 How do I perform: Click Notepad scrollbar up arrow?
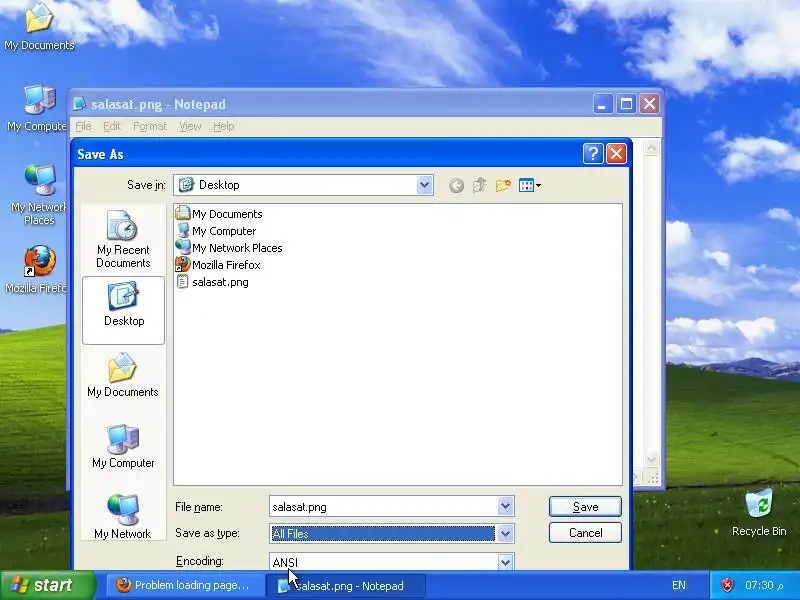[652, 148]
